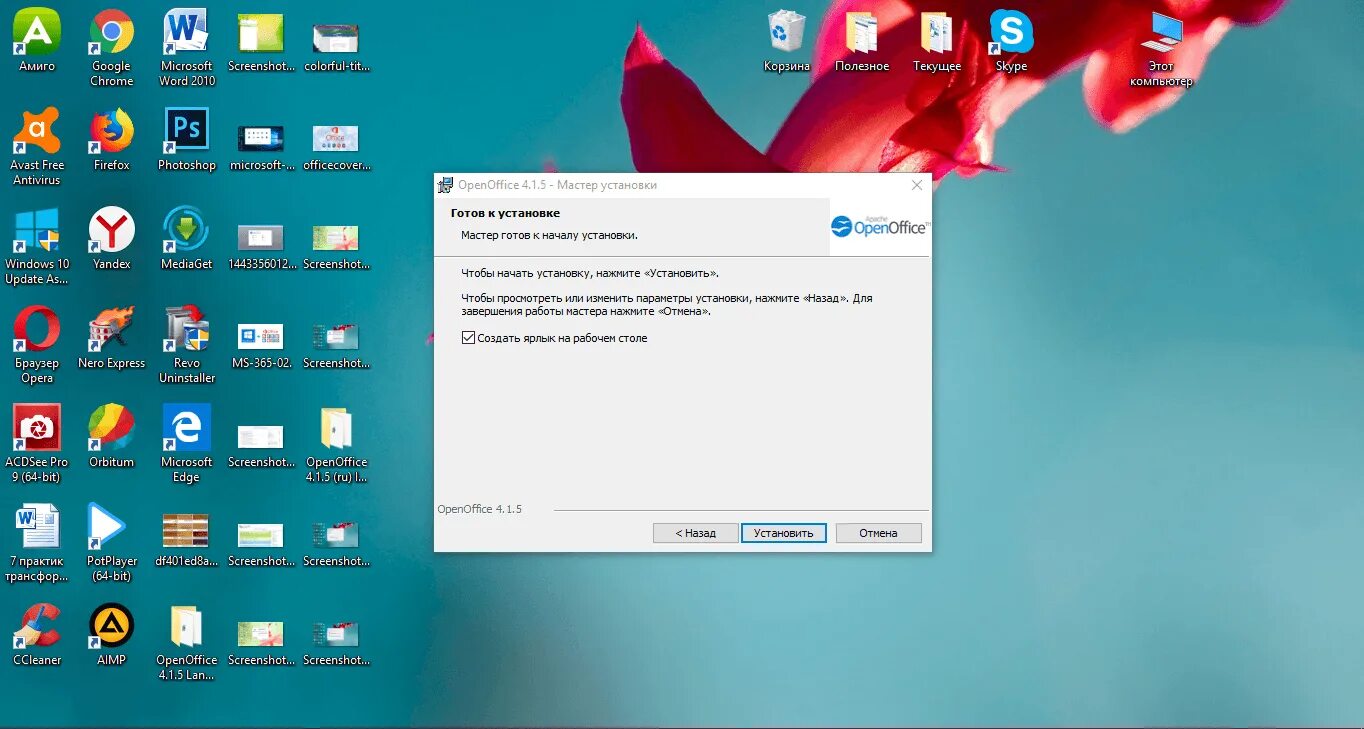Screen dimensions: 1364x729
Task: Select the Microsoft Word 2010 shortcut
Action: (187, 48)
